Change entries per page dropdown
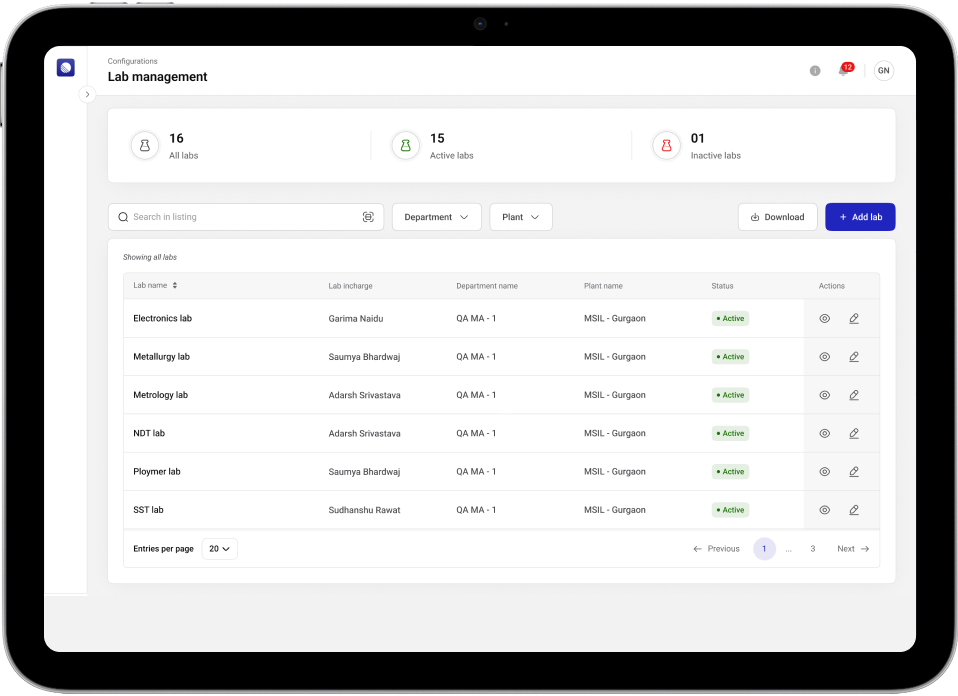This screenshot has width=958, height=696. [x=219, y=549]
